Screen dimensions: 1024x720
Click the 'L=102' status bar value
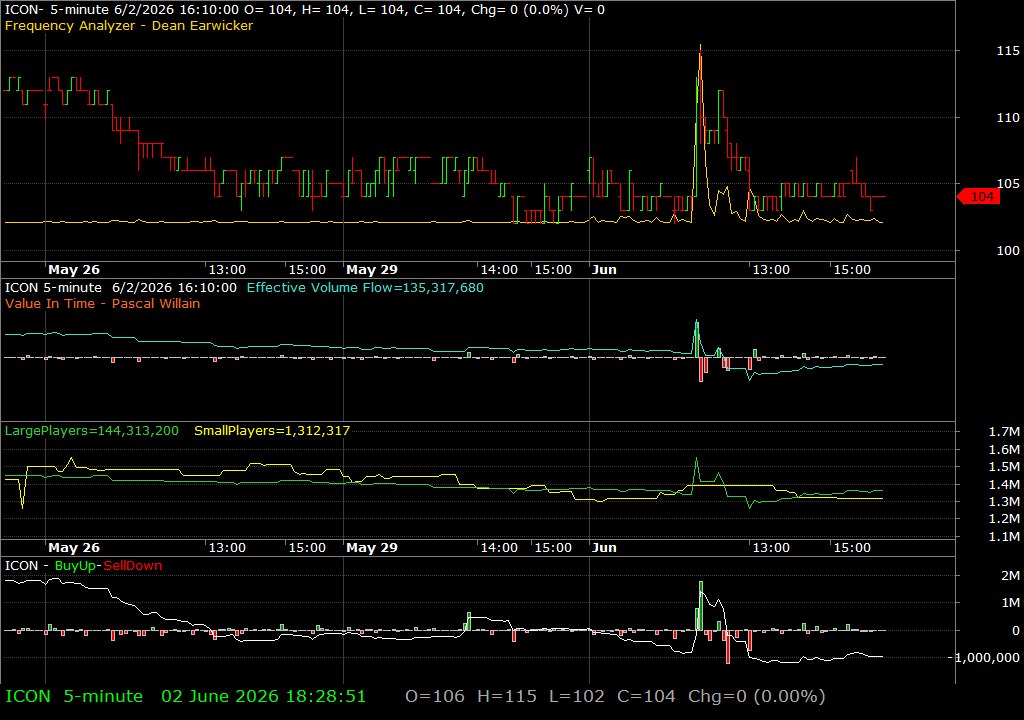click(577, 696)
